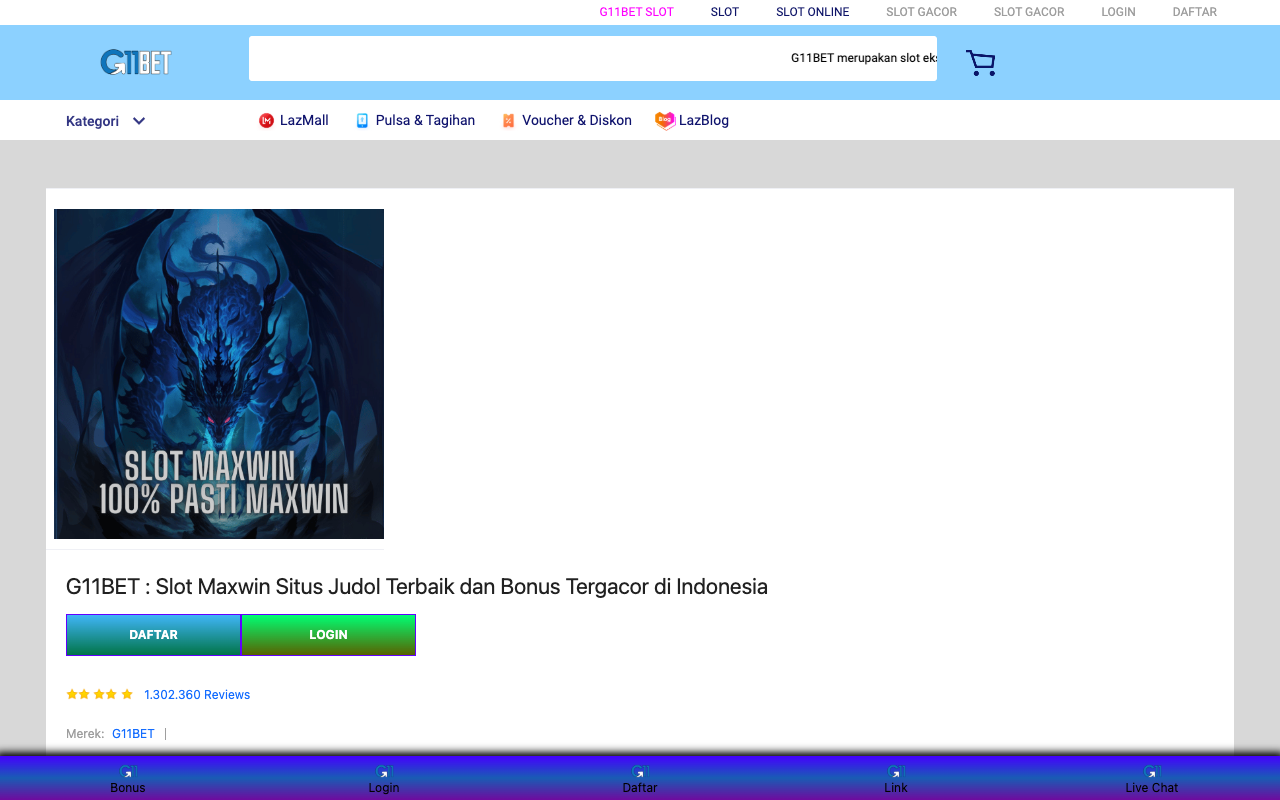Open the Voucher & Diskon ticket icon link
Screen dimensions: 1280x800
coord(508,121)
